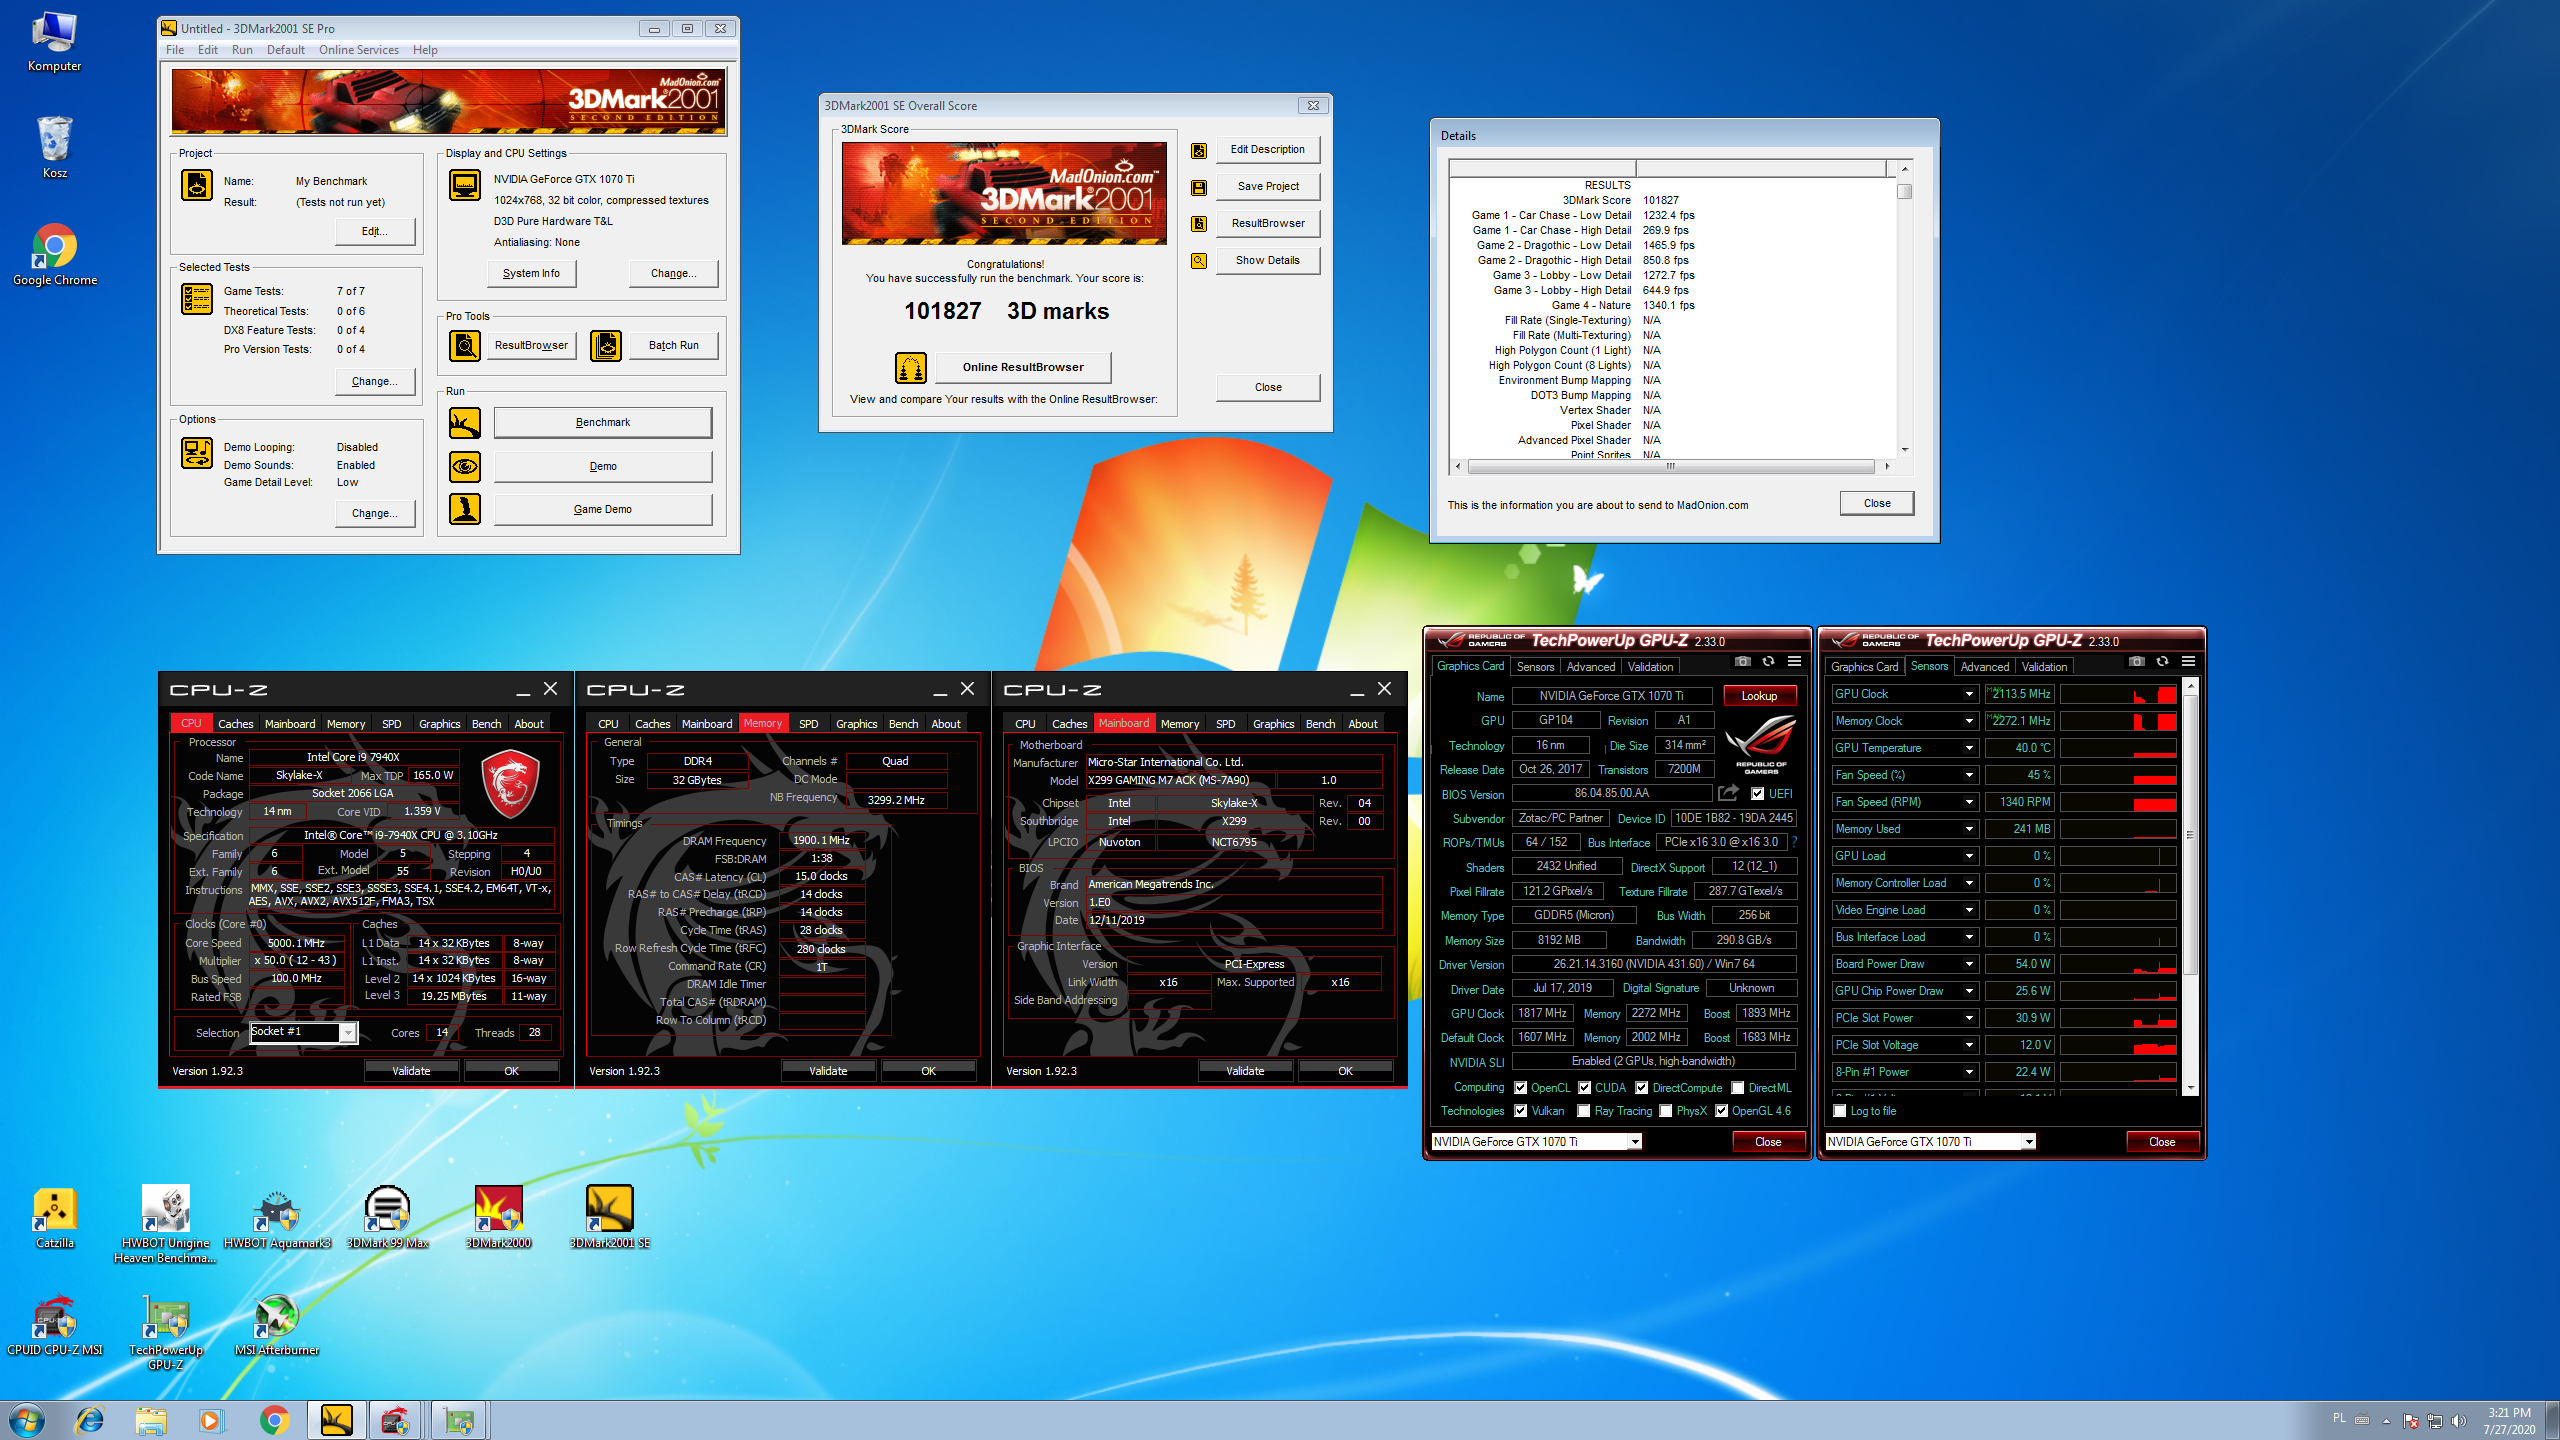Viewport: 2560px width, 1440px height.
Task: Open Advanced tab in GPU-Z Graphics Card window
Action: click(1590, 667)
